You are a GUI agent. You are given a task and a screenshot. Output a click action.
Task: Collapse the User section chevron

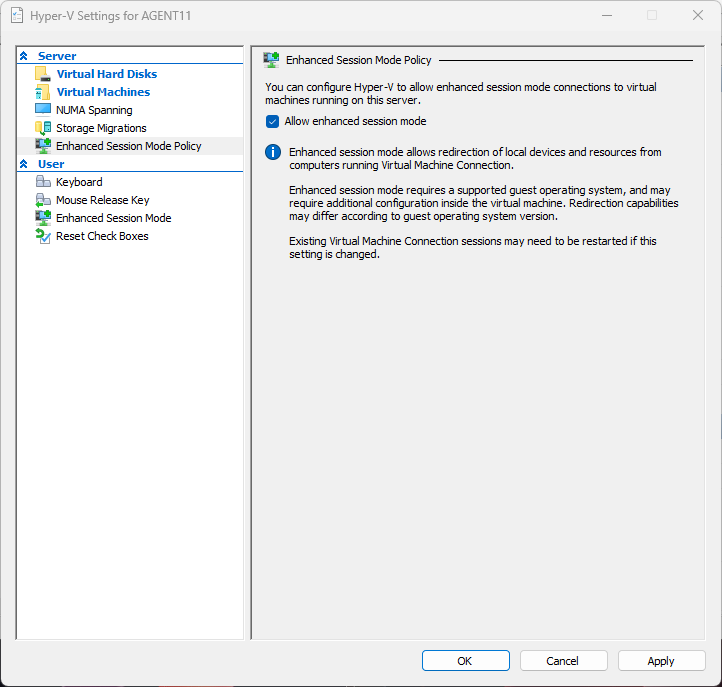point(24,164)
